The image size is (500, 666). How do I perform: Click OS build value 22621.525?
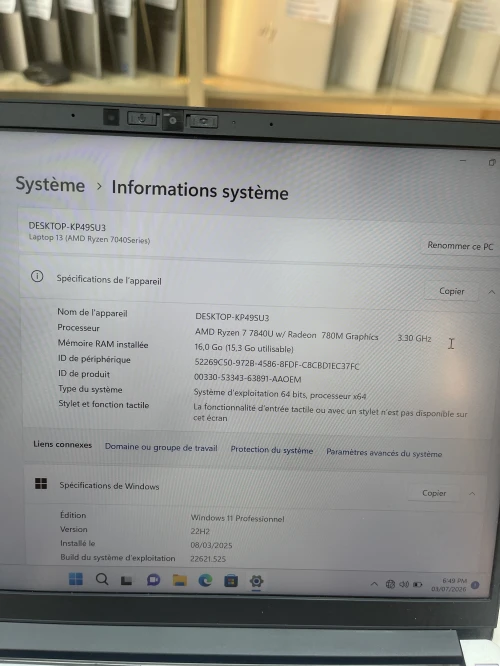tap(208, 559)
